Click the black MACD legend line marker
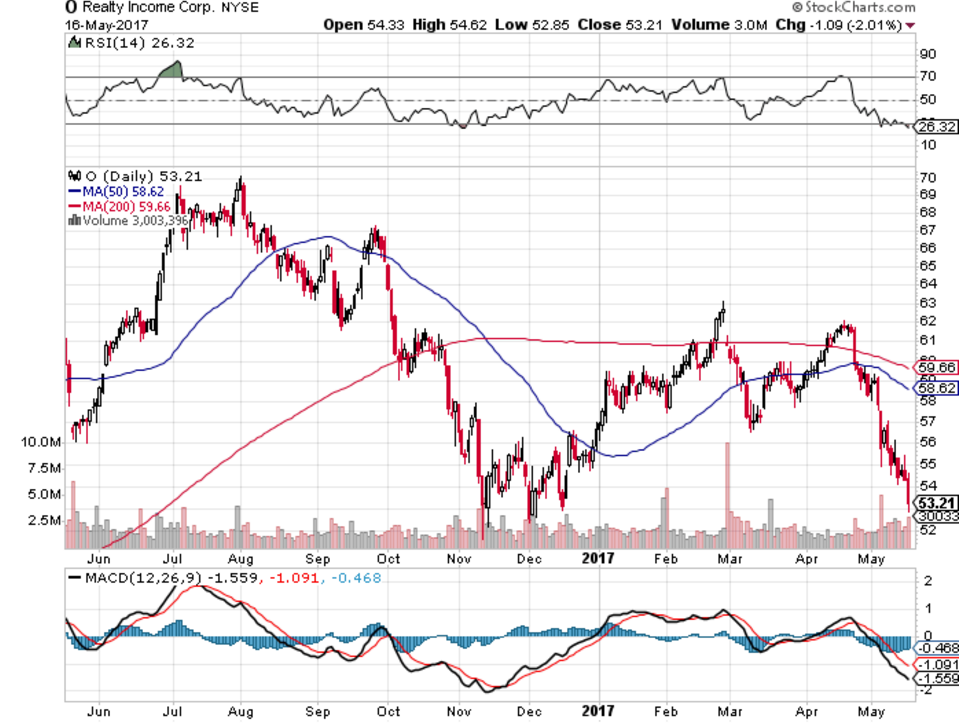This screenshot has height=723, width=968. (x=77, y=578)
